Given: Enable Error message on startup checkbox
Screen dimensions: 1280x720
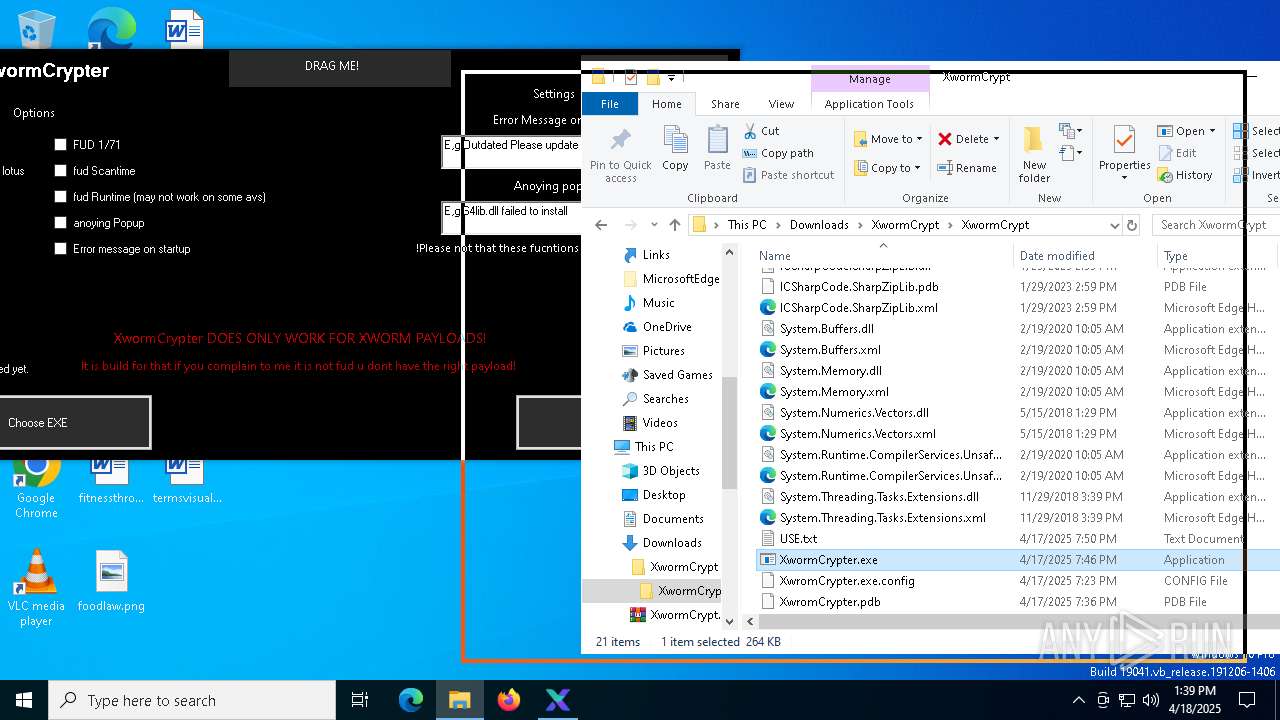Looking at the screenshot, I should (x=61, y=249).
